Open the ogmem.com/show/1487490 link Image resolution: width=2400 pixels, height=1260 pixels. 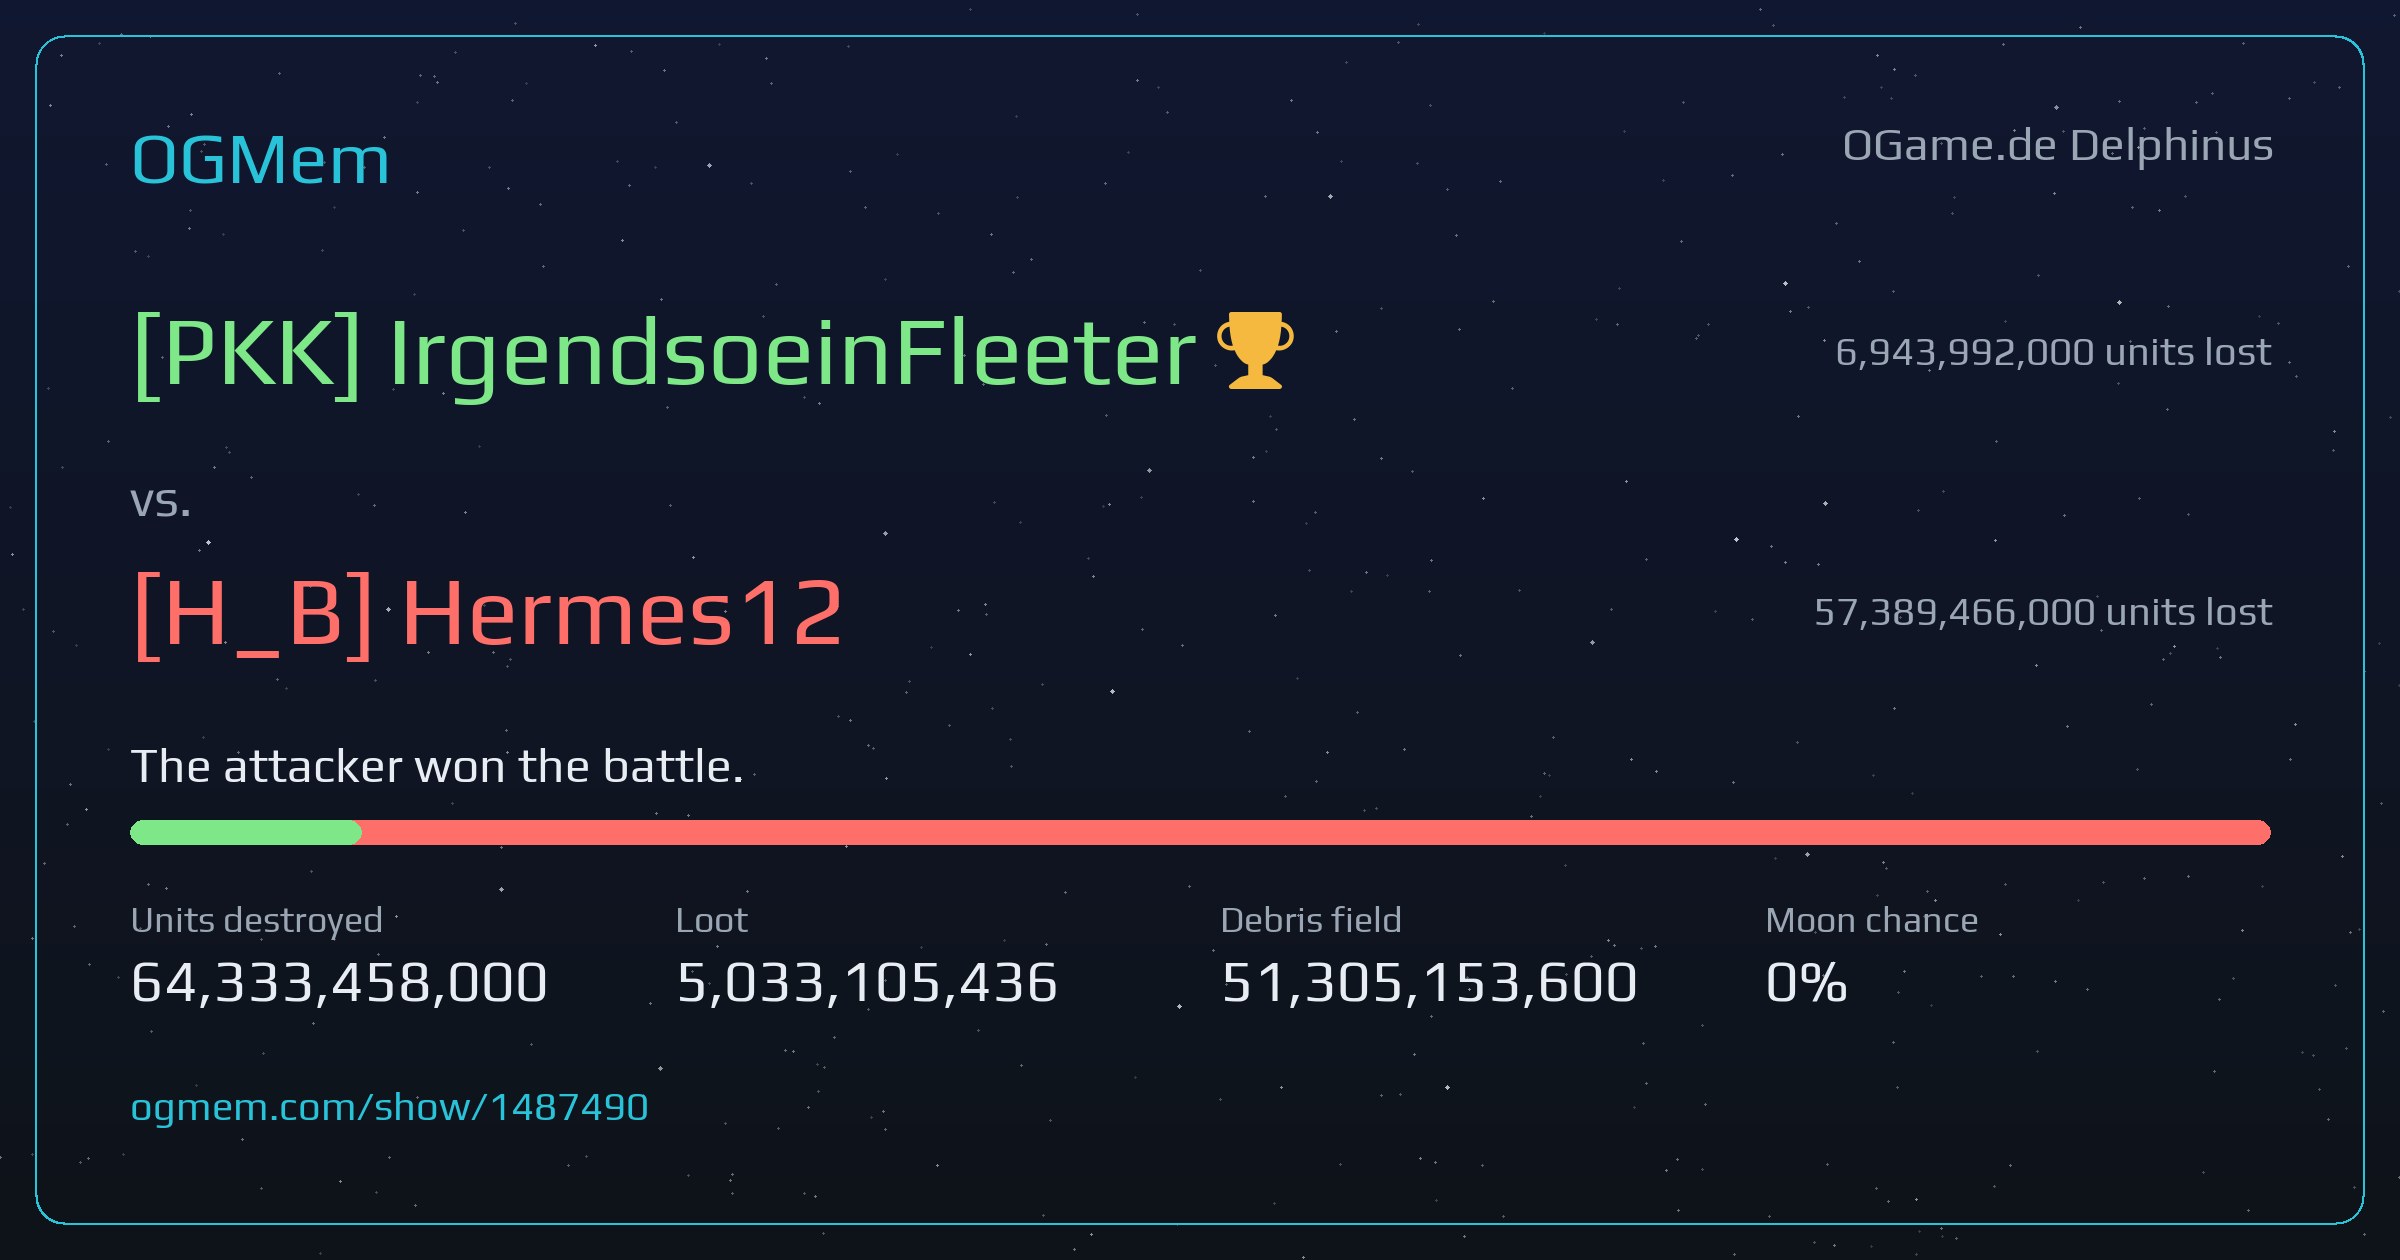[x=389, y=1107]
